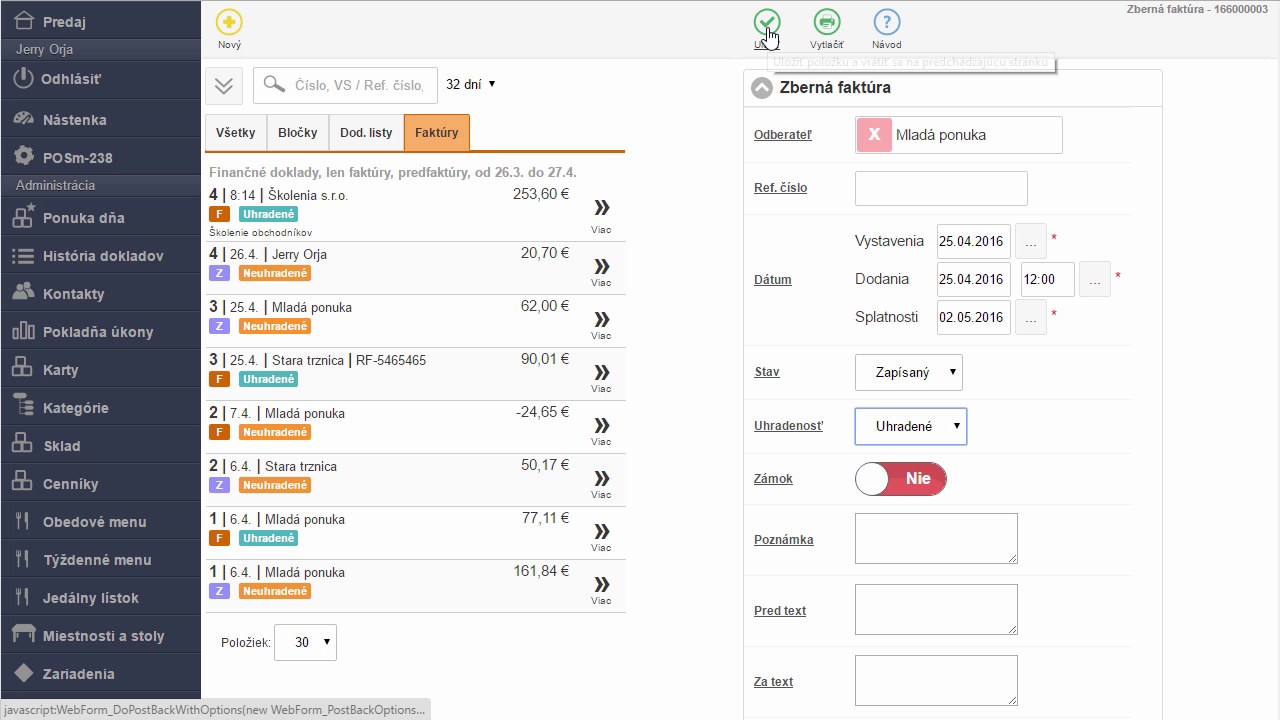
Task: Click the Pred text label link
Action: [x=780, y=611]
